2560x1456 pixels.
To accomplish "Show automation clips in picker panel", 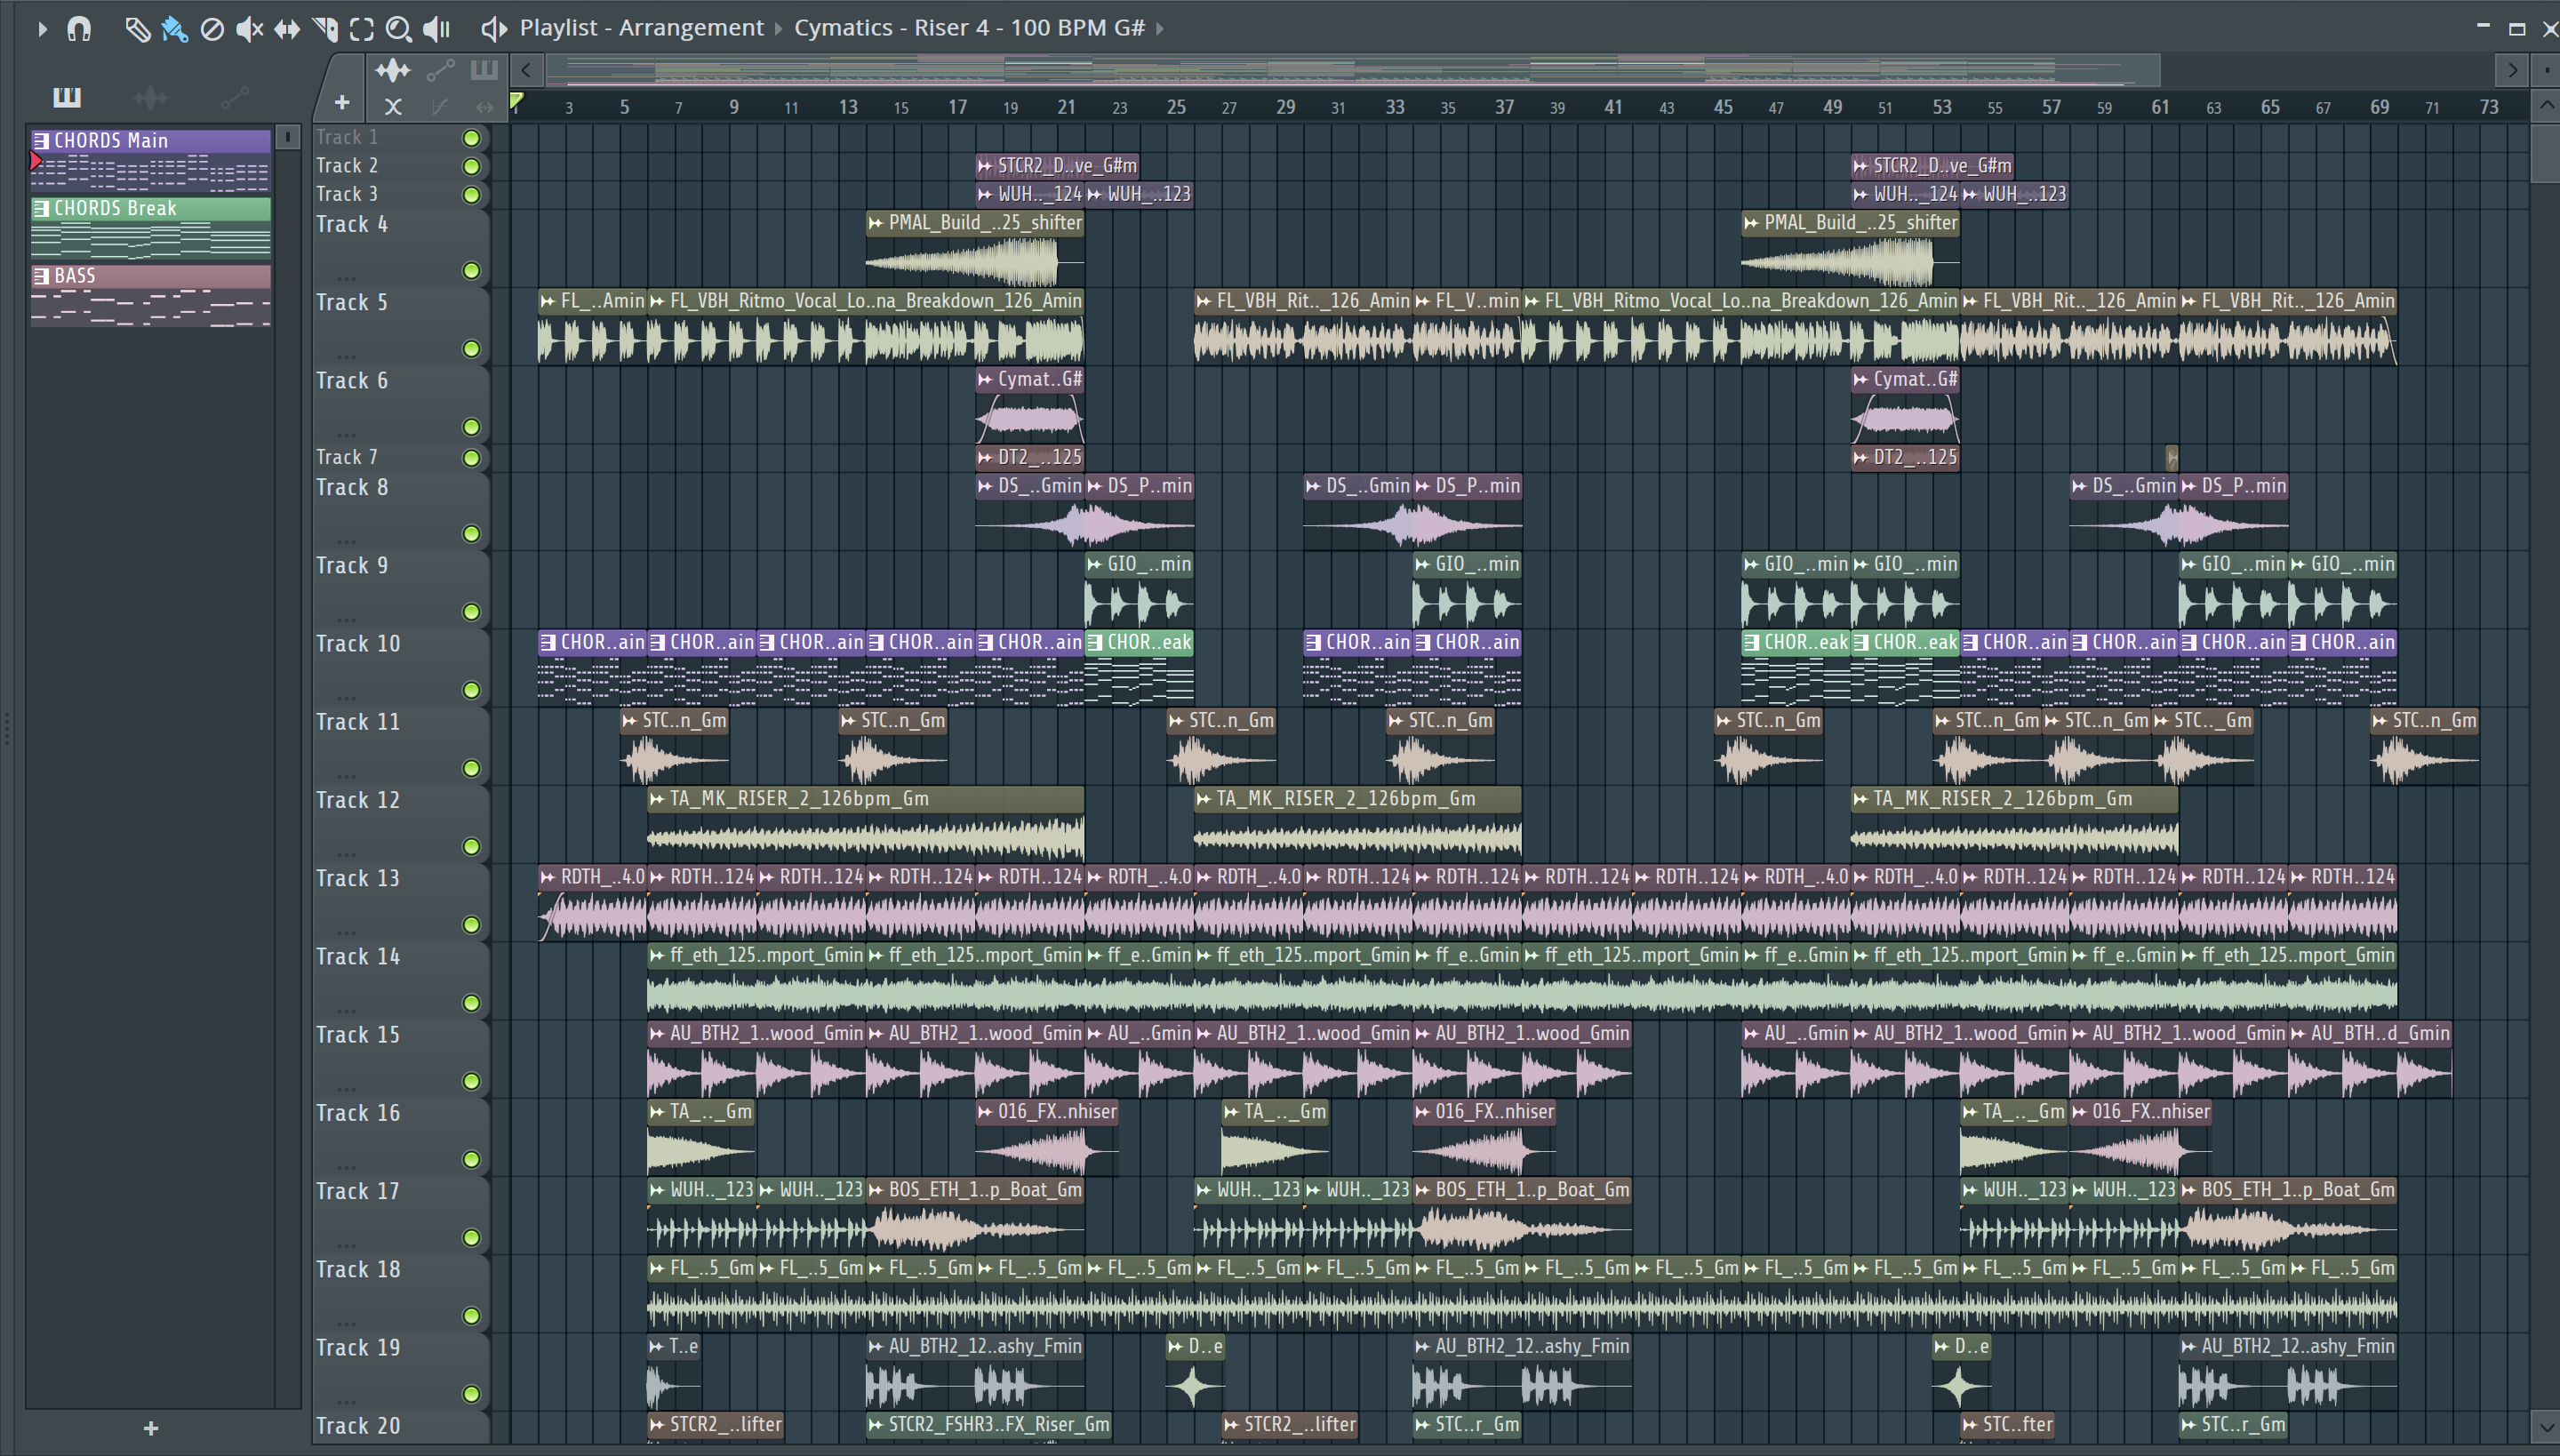I will 235,97.
